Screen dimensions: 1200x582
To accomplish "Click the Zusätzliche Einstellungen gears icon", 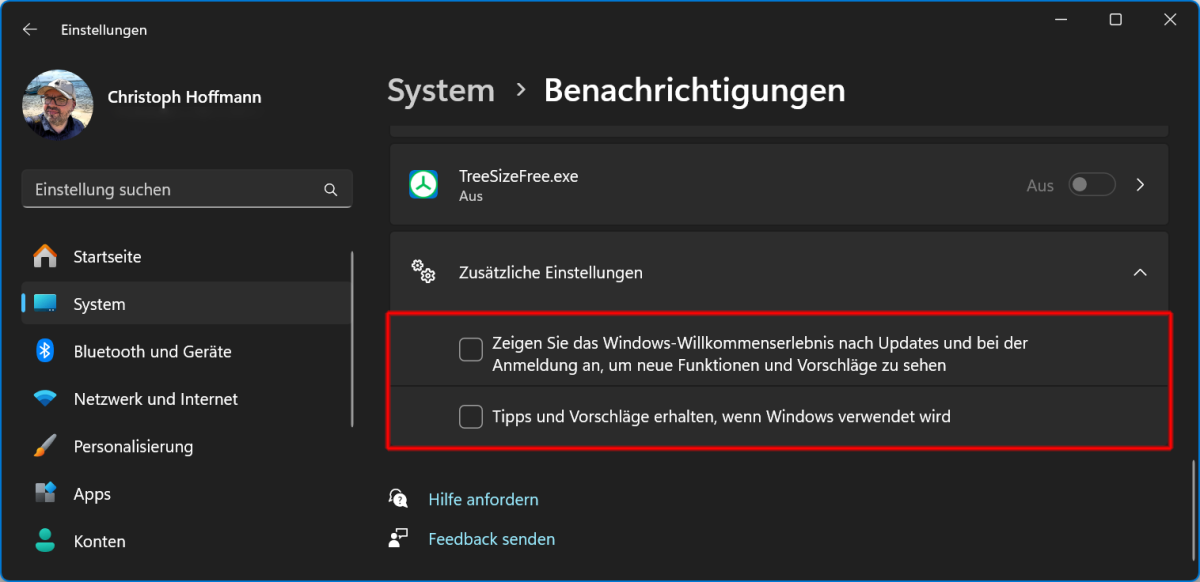I will coord(424,272).
